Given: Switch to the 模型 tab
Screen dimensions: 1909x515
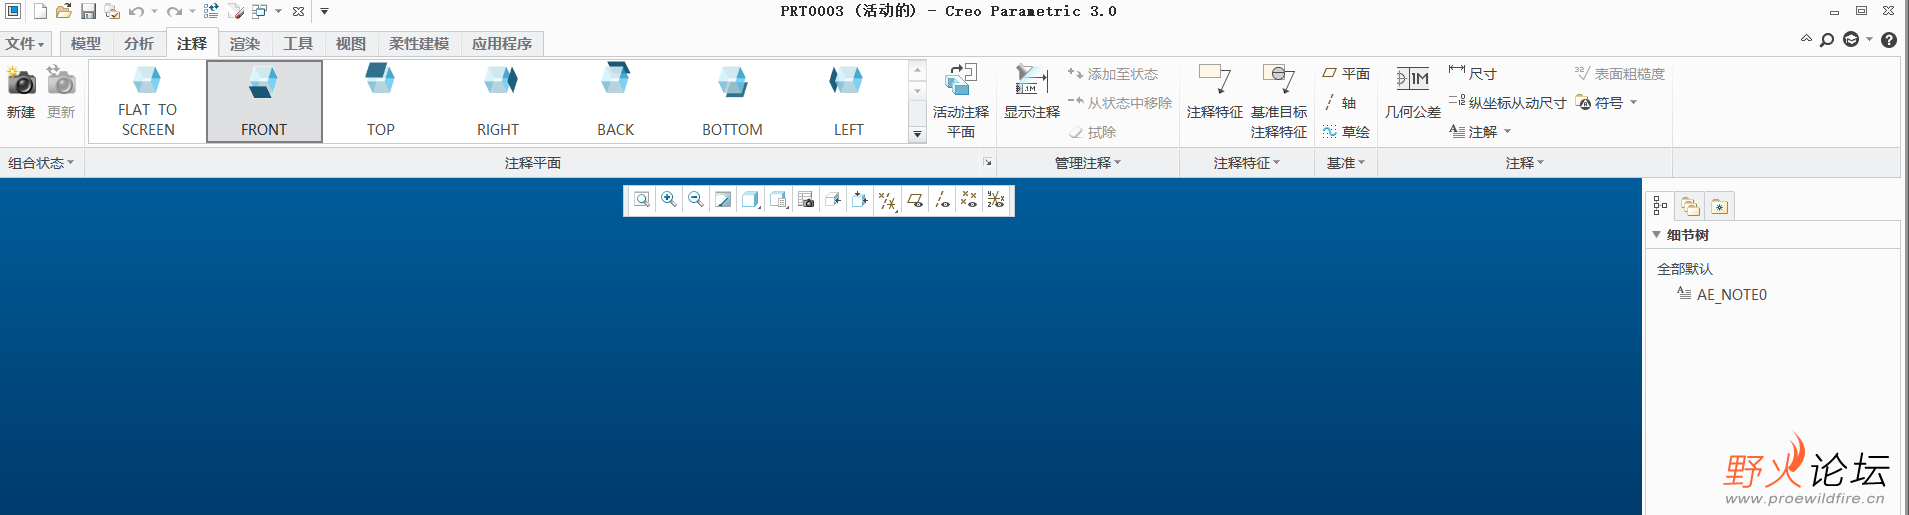Looking at the screenshot, I should click(86, 44).
